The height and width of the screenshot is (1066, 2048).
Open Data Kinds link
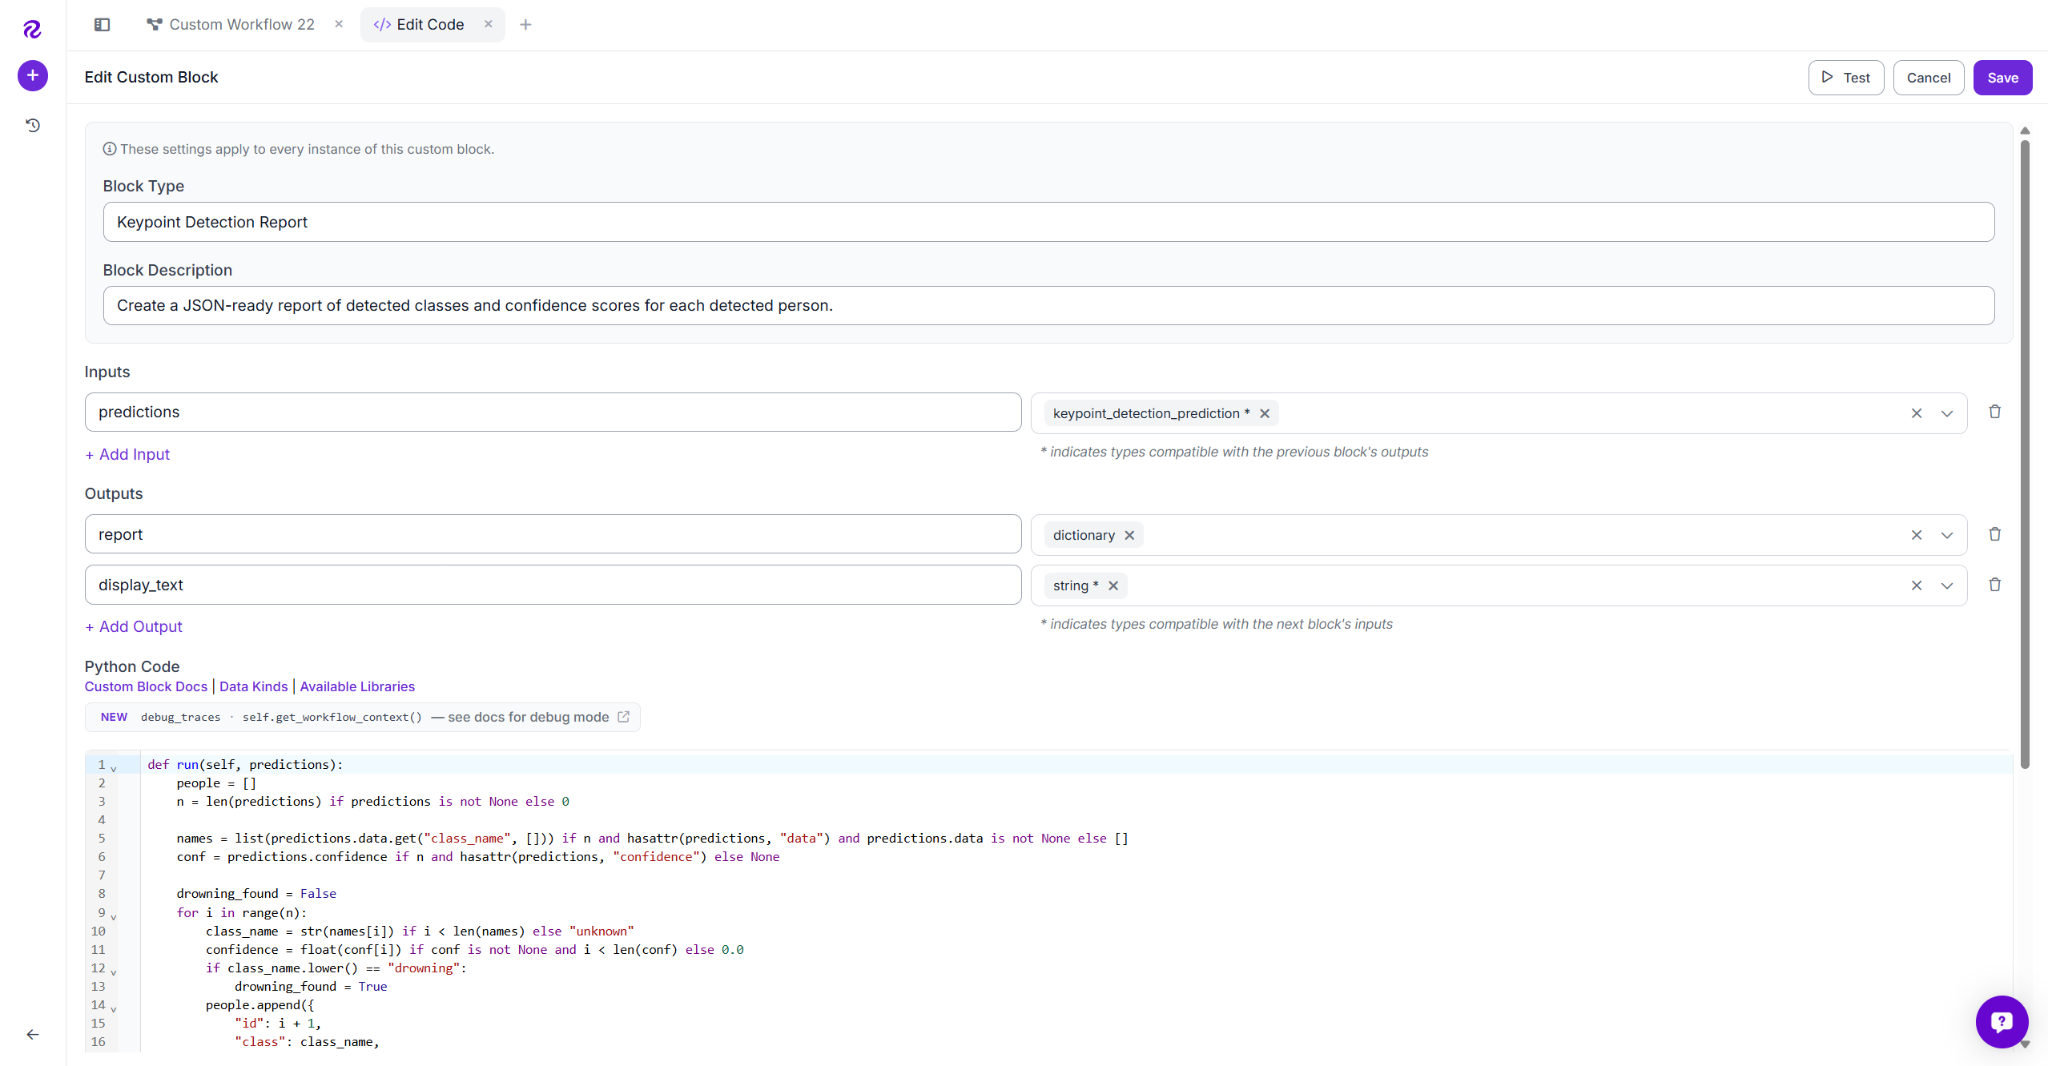[x=253, y=686]
